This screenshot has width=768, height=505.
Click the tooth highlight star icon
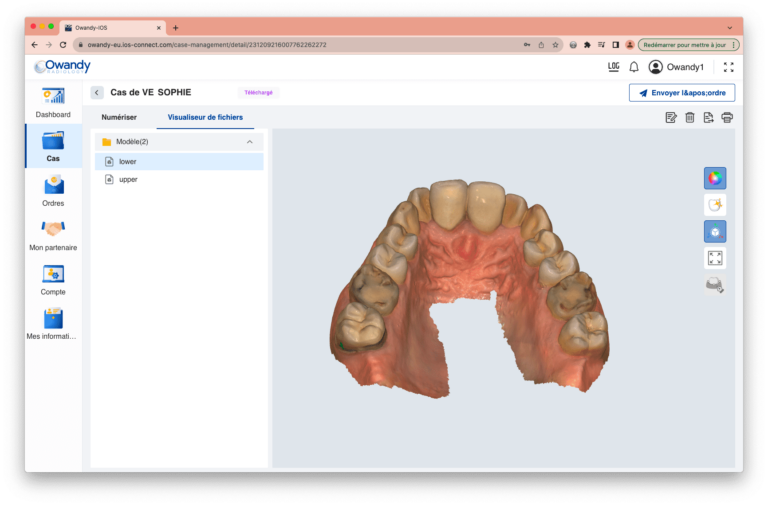click(x=715, y=205)
